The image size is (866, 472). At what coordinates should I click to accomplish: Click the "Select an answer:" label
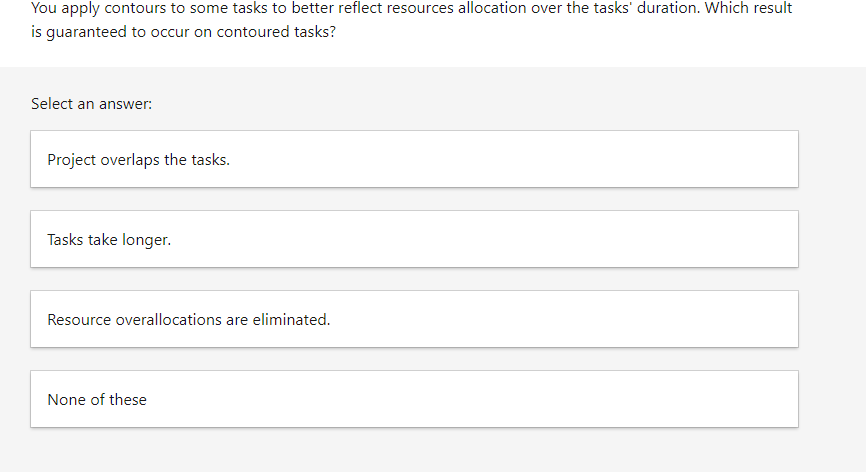(91, 104)
